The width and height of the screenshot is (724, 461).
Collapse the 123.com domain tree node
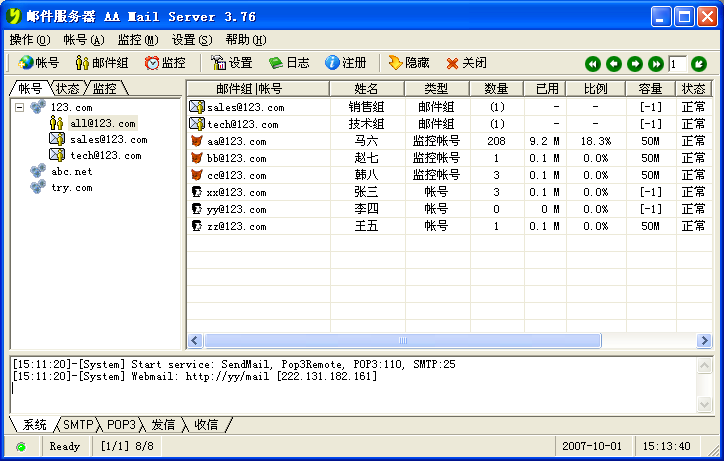[x=19, y=108]
